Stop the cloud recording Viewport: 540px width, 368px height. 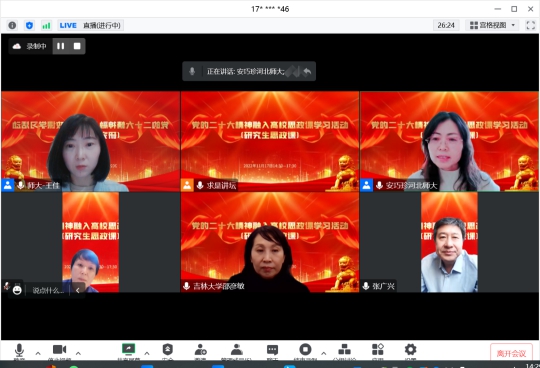[x=77, y=46]
